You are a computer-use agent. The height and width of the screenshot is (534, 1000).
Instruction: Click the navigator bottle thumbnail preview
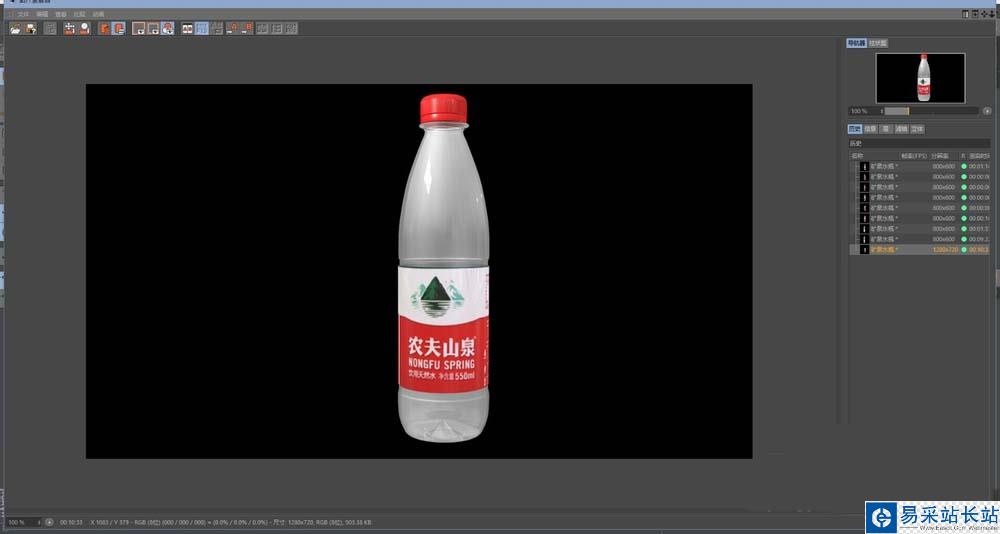(x=920, y=78)
